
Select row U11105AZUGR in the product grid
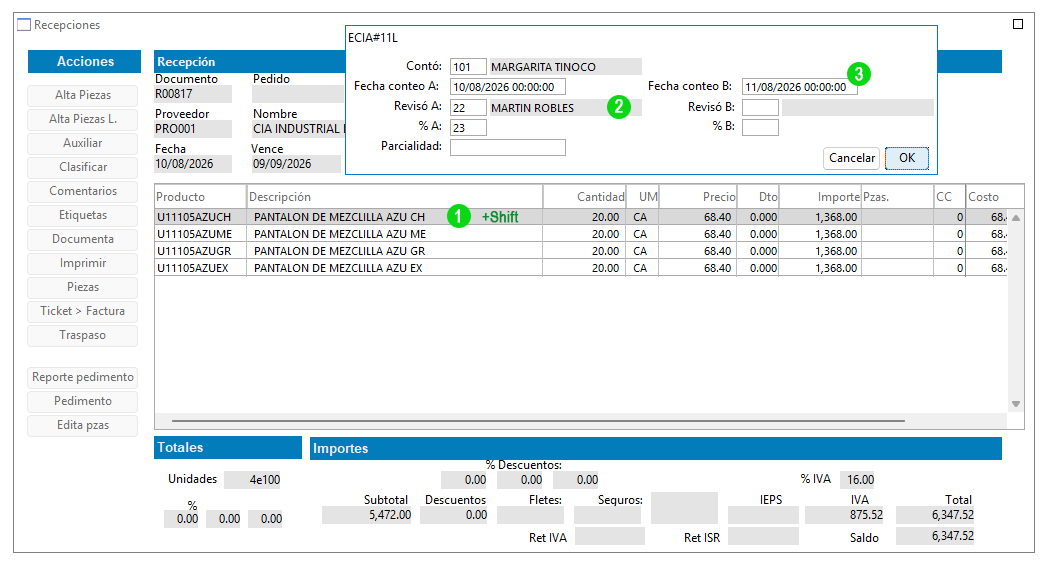point(581,251)
